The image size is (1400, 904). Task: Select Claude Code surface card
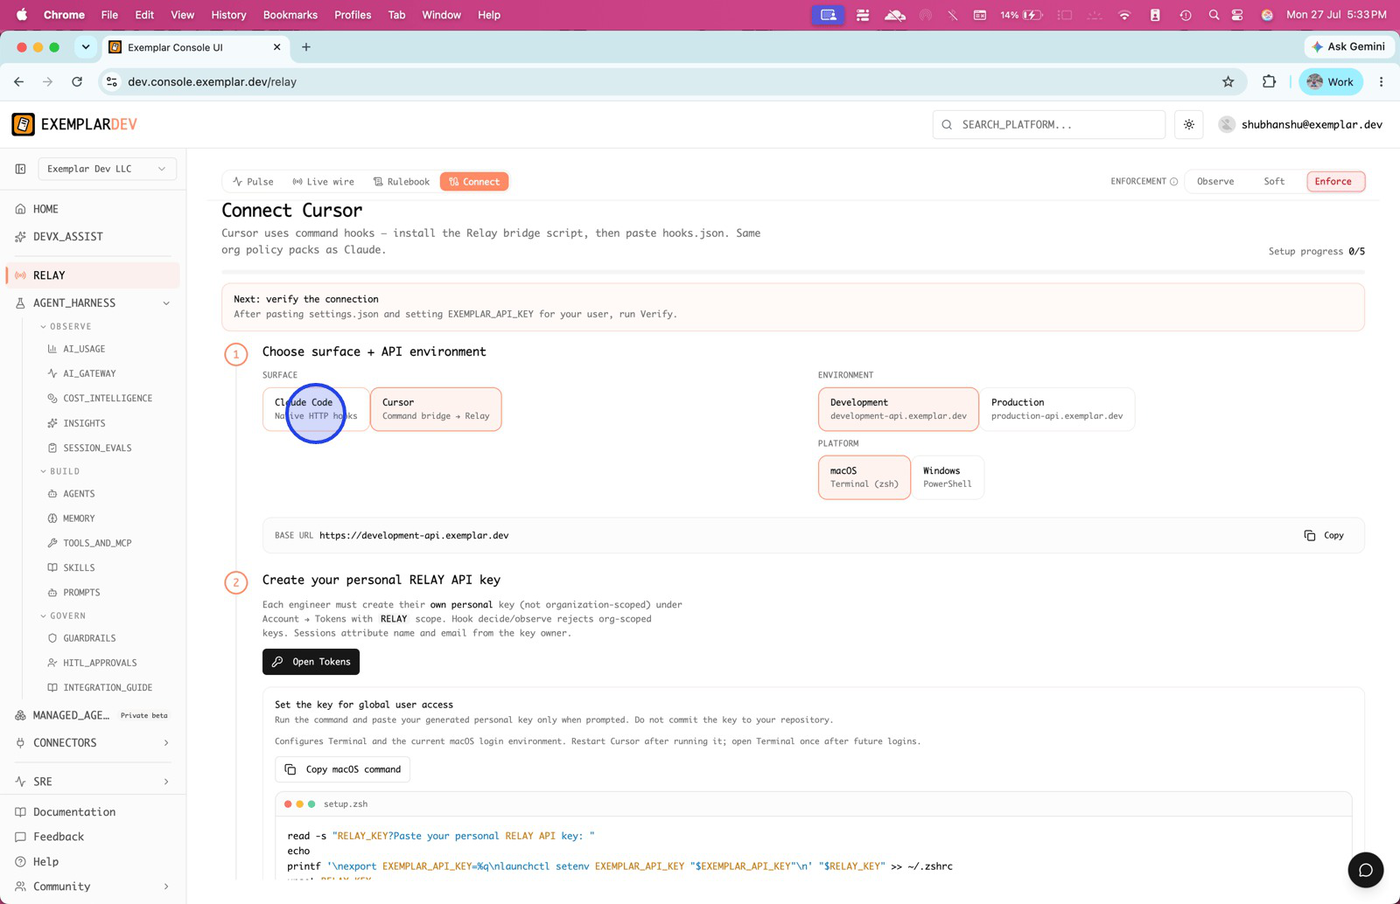[316, 409]
